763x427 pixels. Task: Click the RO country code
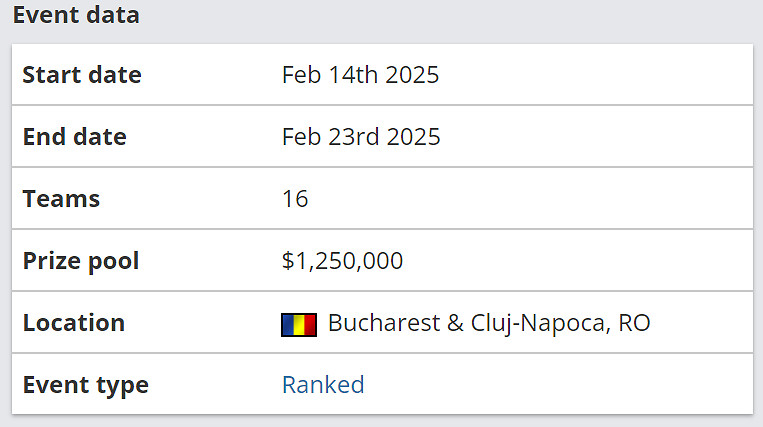[x=634, y=324]
